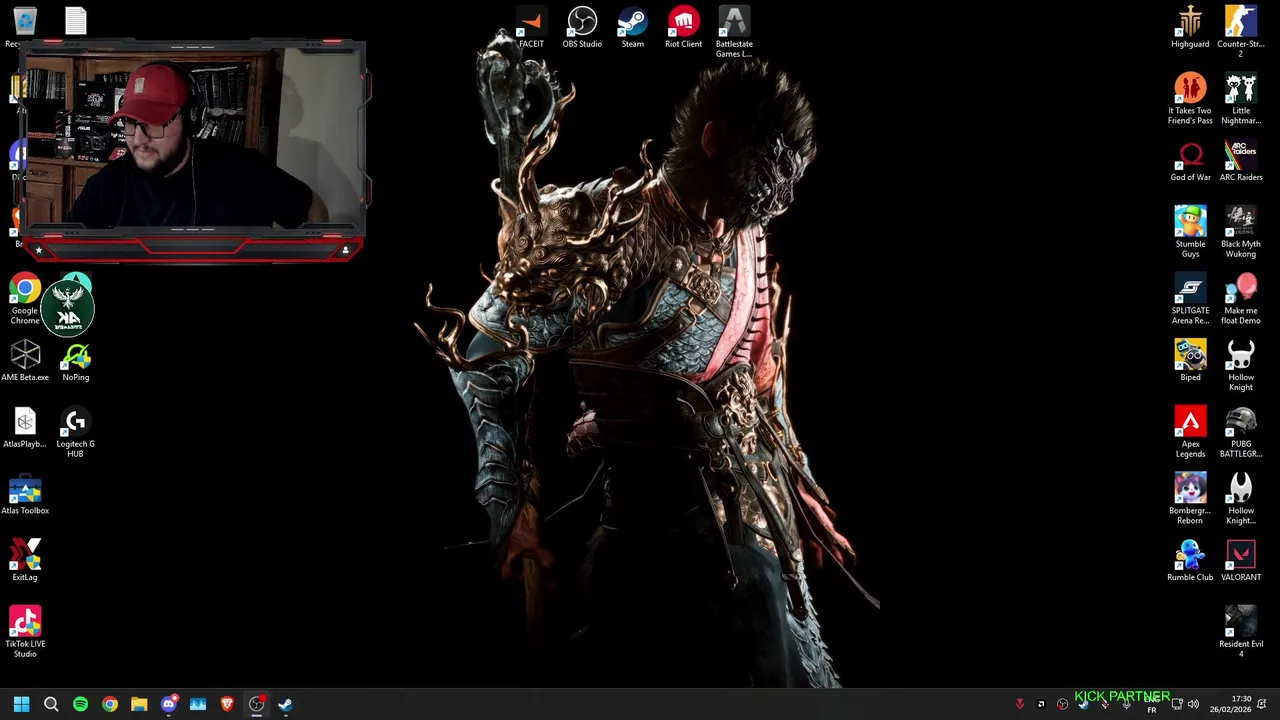
Task: Select the Atlas Toolbox desktop icon
Action: click(25, 495)
